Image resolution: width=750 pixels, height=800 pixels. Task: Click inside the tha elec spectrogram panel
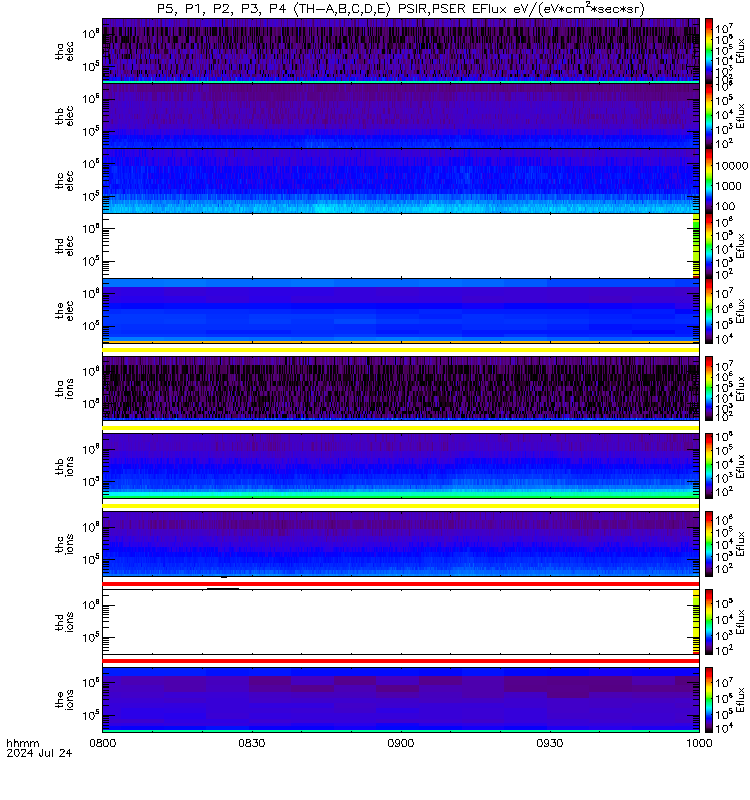(401, 51)
